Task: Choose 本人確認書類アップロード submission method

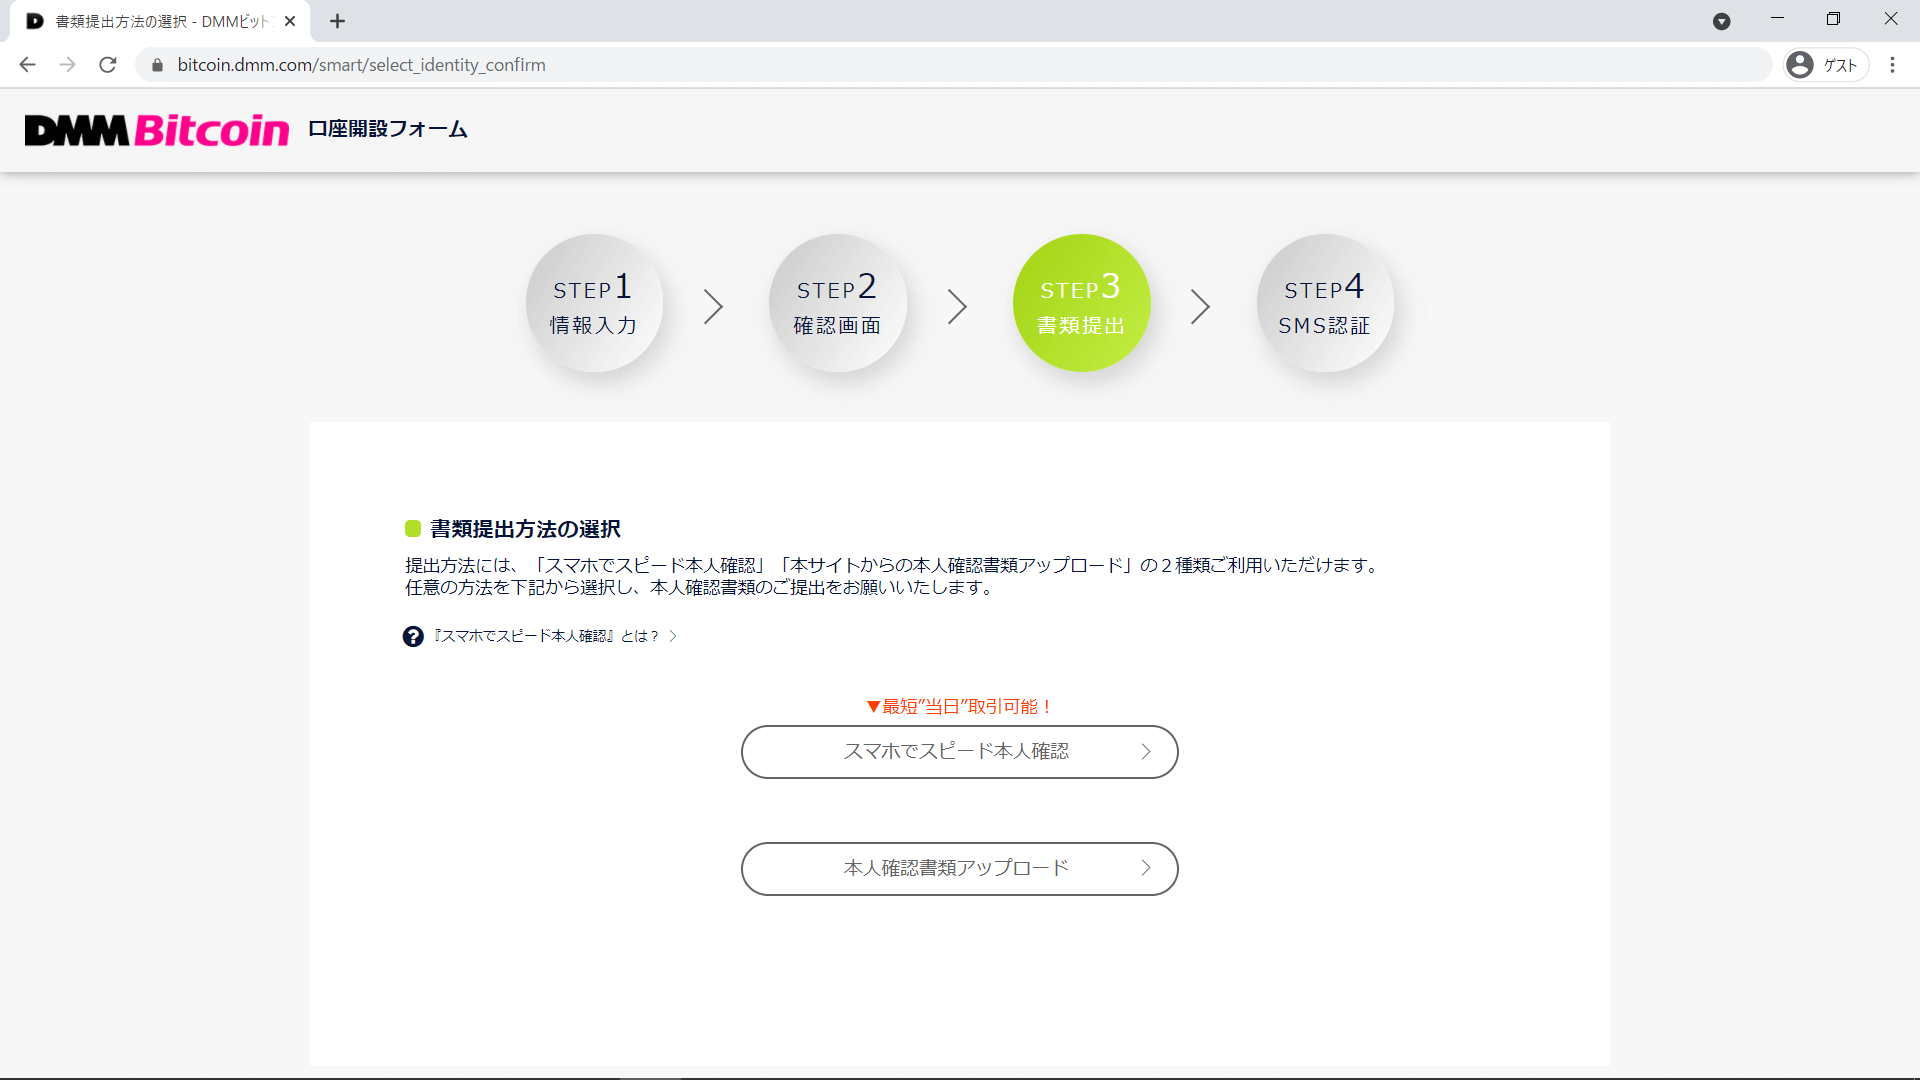Action: tap(956, 868)
